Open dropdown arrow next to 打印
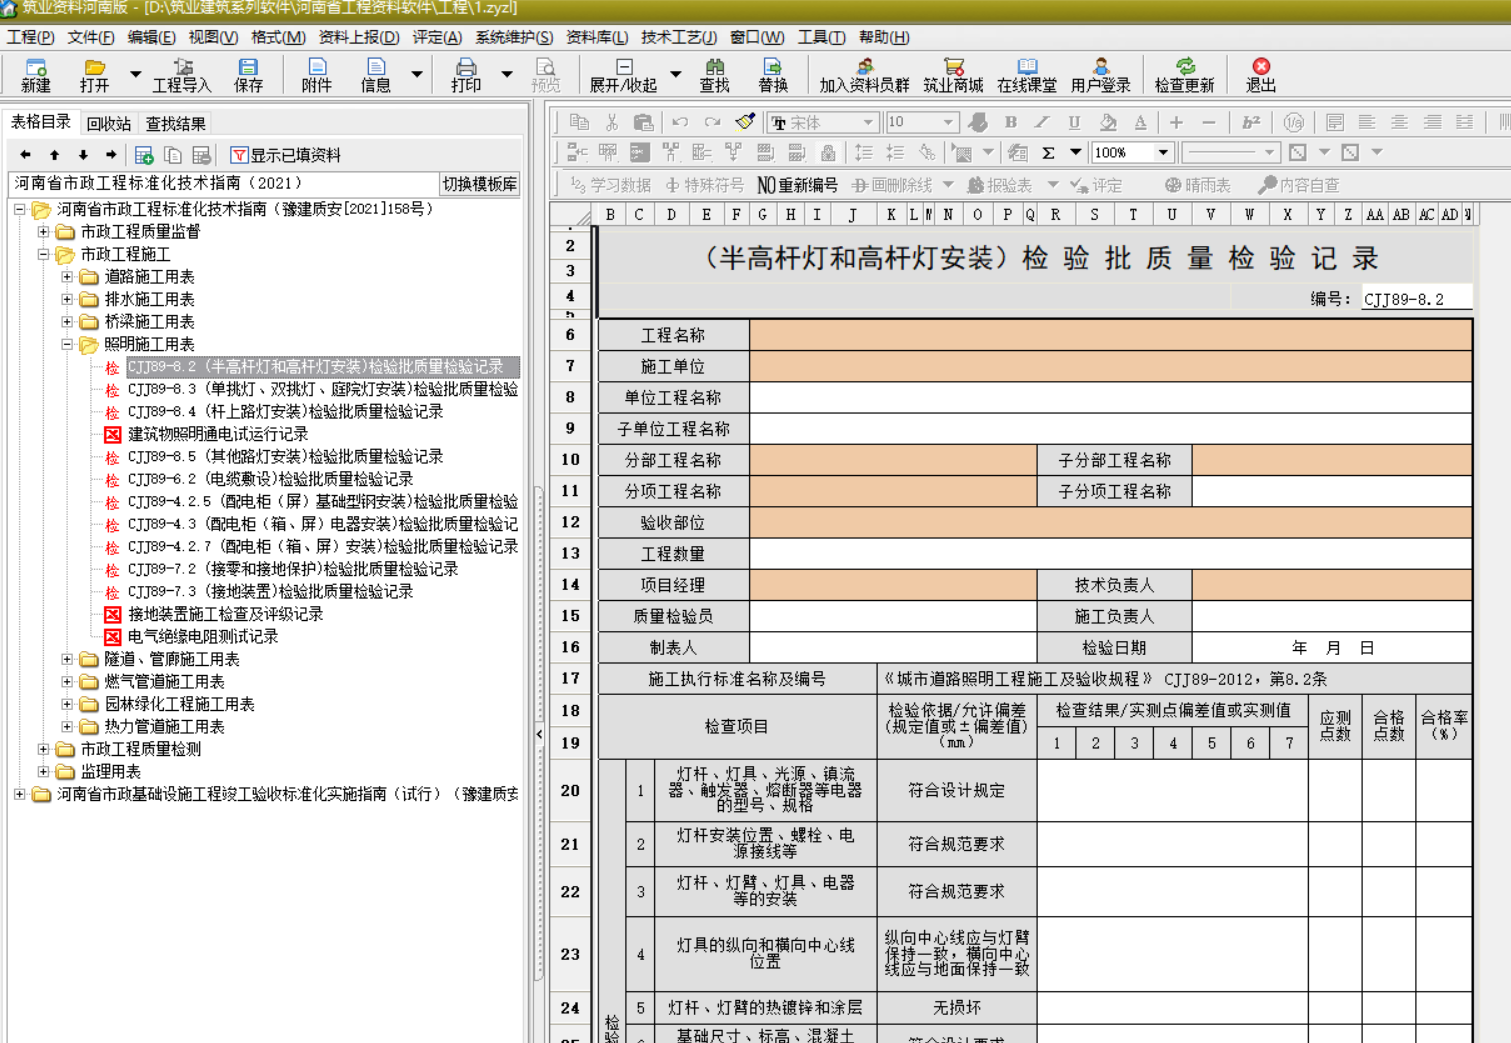This screenshot has width=1511, height=1043. pyautogui.click(x=507, y=75)
